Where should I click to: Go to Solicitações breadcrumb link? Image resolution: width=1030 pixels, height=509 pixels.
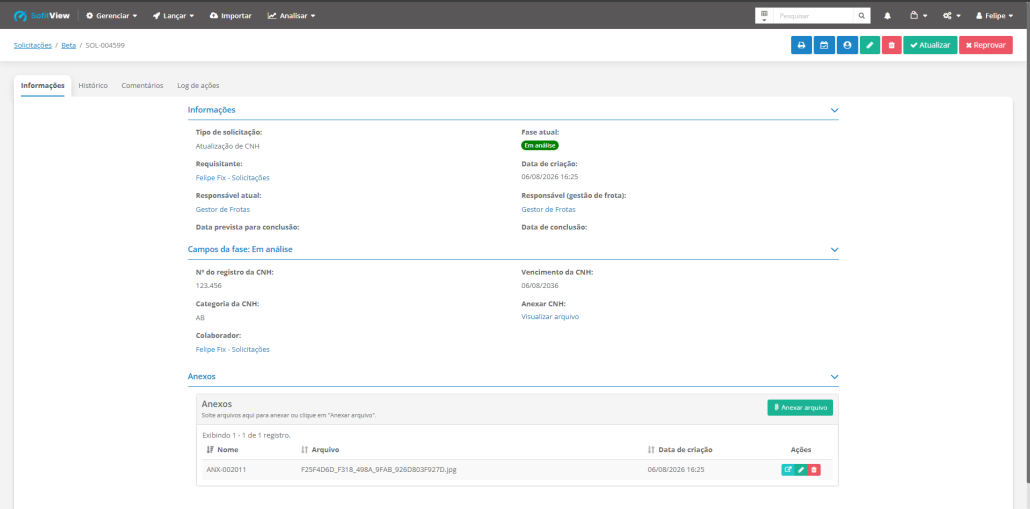click(33, 46)
